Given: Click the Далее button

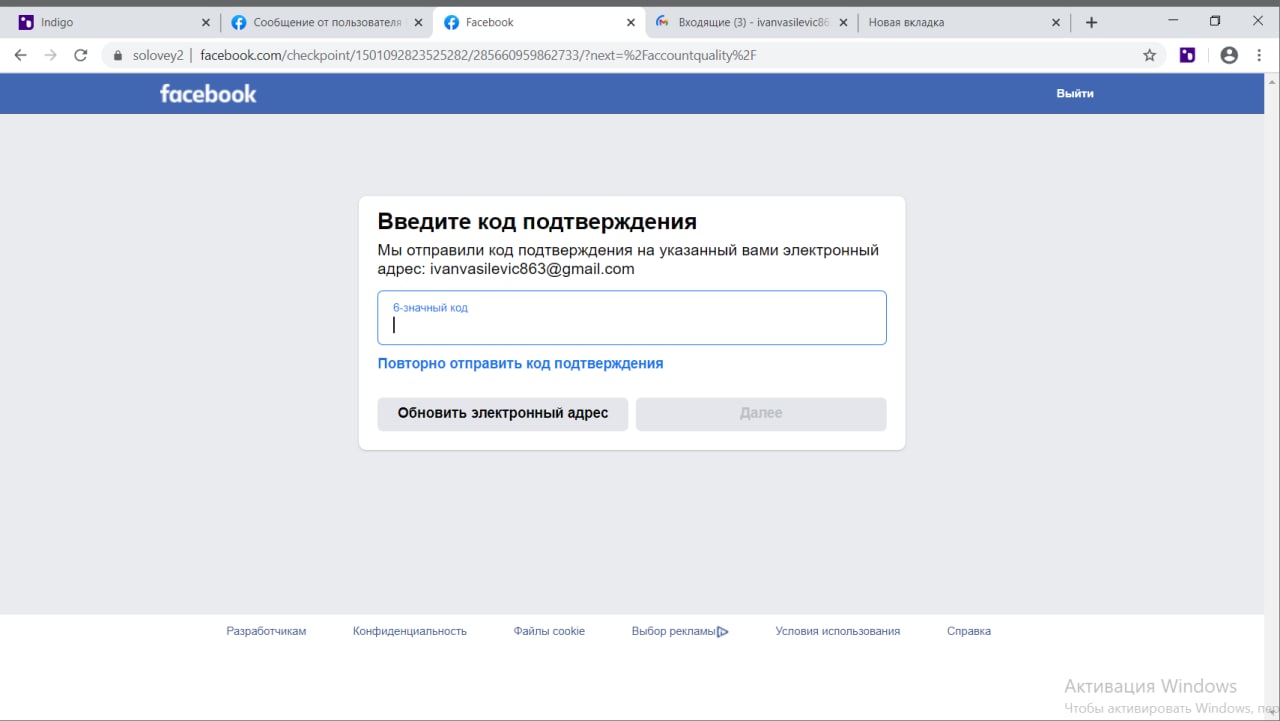Looking at the screenshot, I should pyautogui.click(x=761, y=414).
